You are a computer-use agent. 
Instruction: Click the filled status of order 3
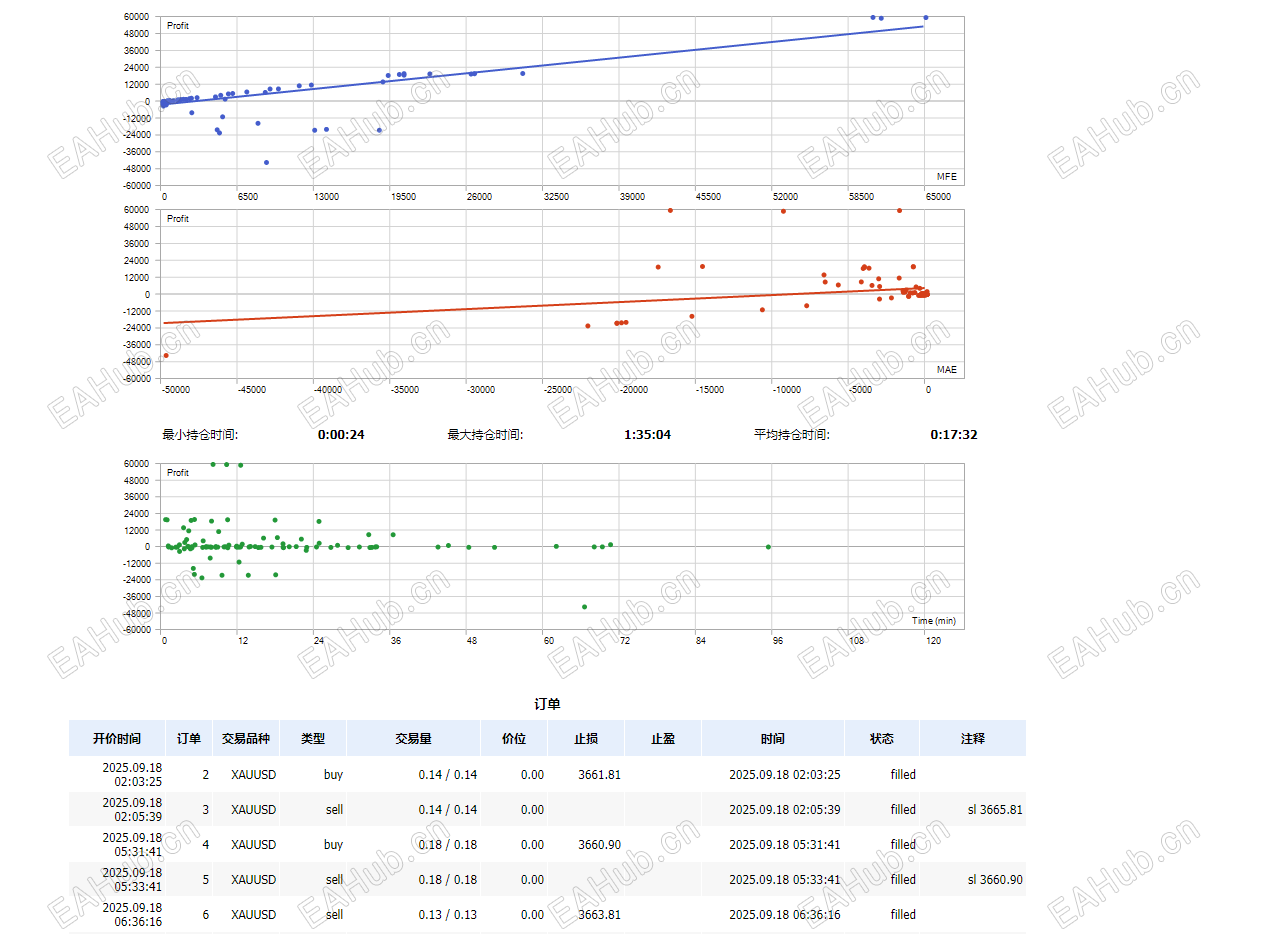pos(903,810)
